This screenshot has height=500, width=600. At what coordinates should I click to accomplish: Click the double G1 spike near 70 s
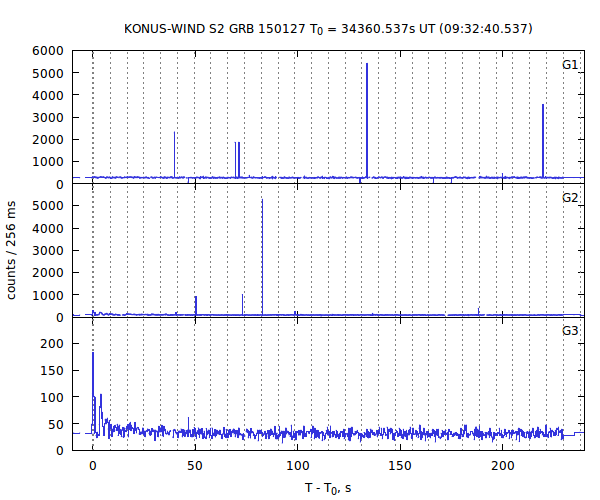click(x=237, y=160)
